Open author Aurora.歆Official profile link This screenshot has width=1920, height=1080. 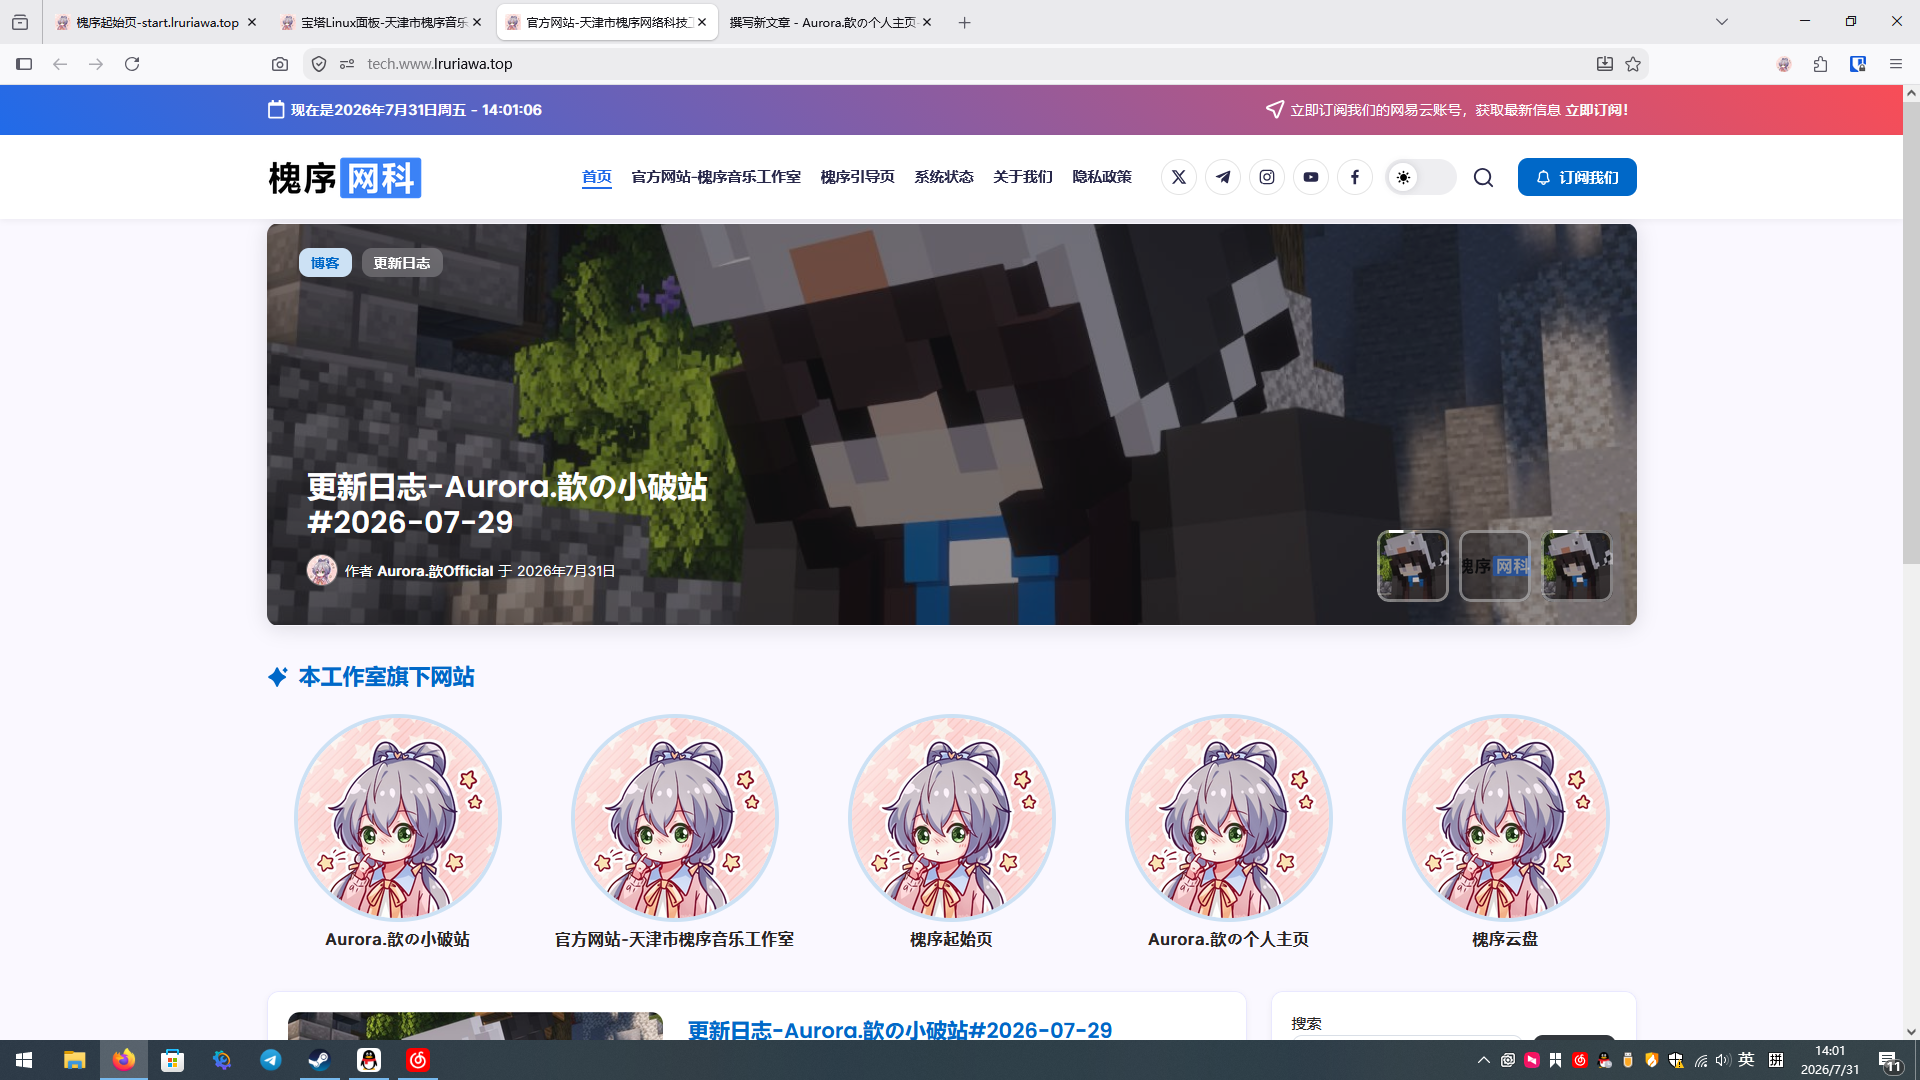435,571
